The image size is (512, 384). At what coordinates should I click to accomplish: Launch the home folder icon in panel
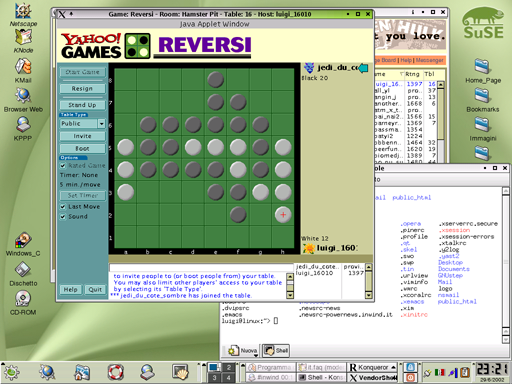tap(82, 372)
